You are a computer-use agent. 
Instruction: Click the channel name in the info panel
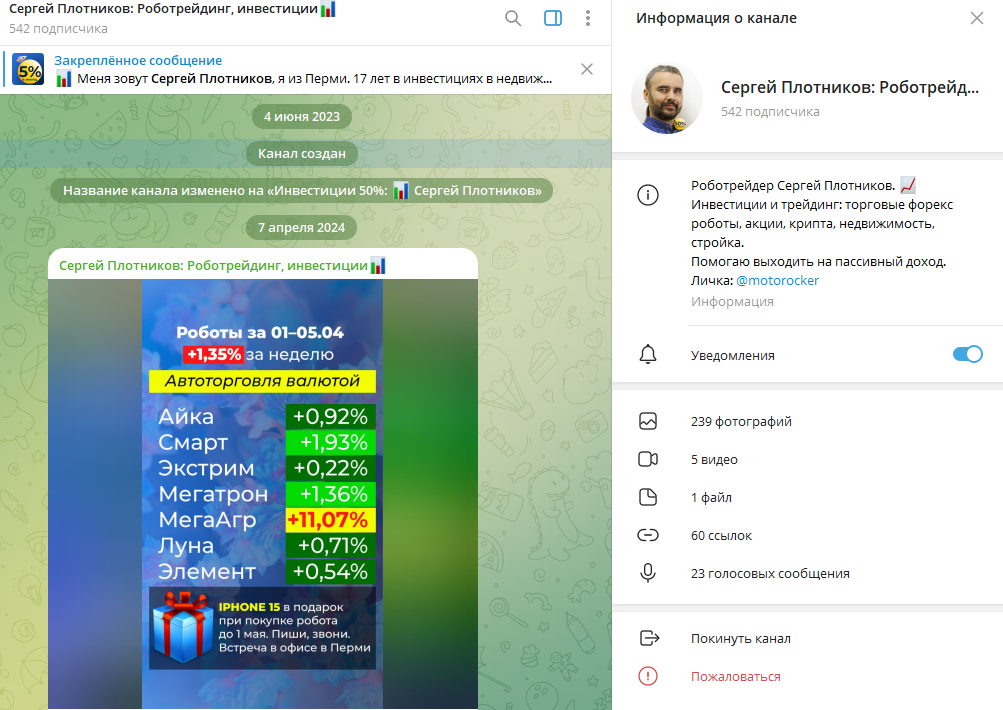click(849, 88)
